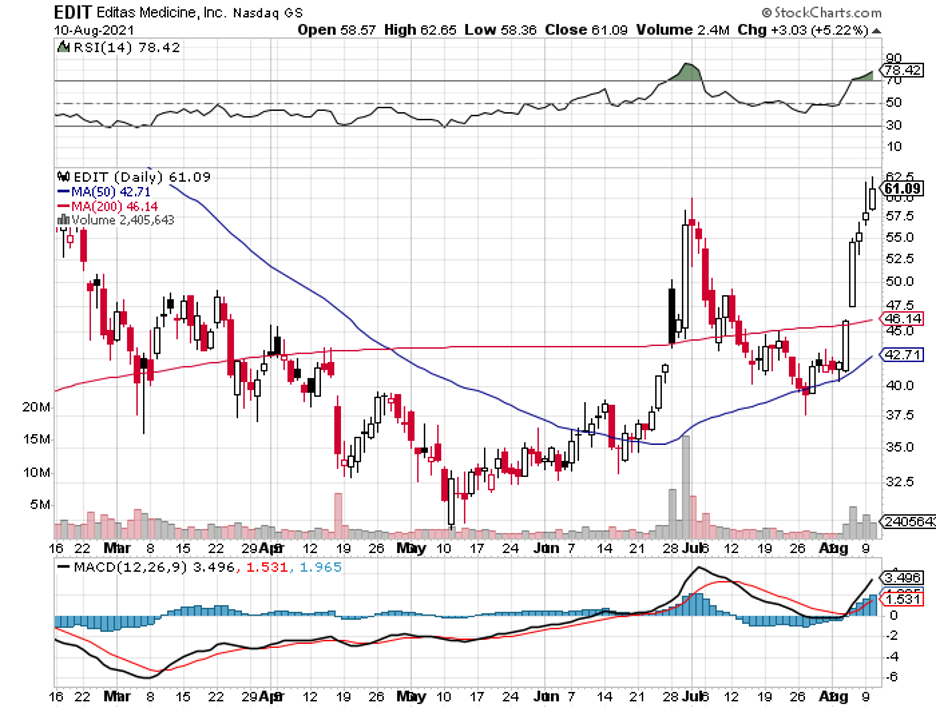Click the volume bars legend icon

pos(64,219)
